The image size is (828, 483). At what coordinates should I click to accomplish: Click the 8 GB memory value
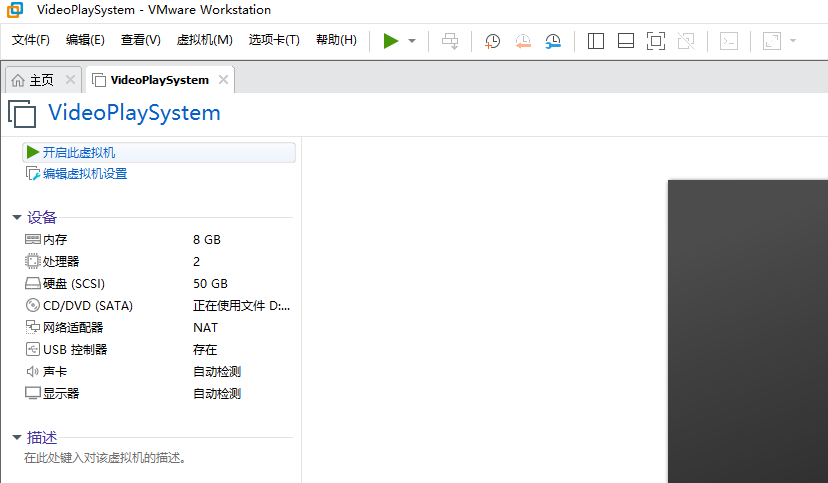click(207, 240)
